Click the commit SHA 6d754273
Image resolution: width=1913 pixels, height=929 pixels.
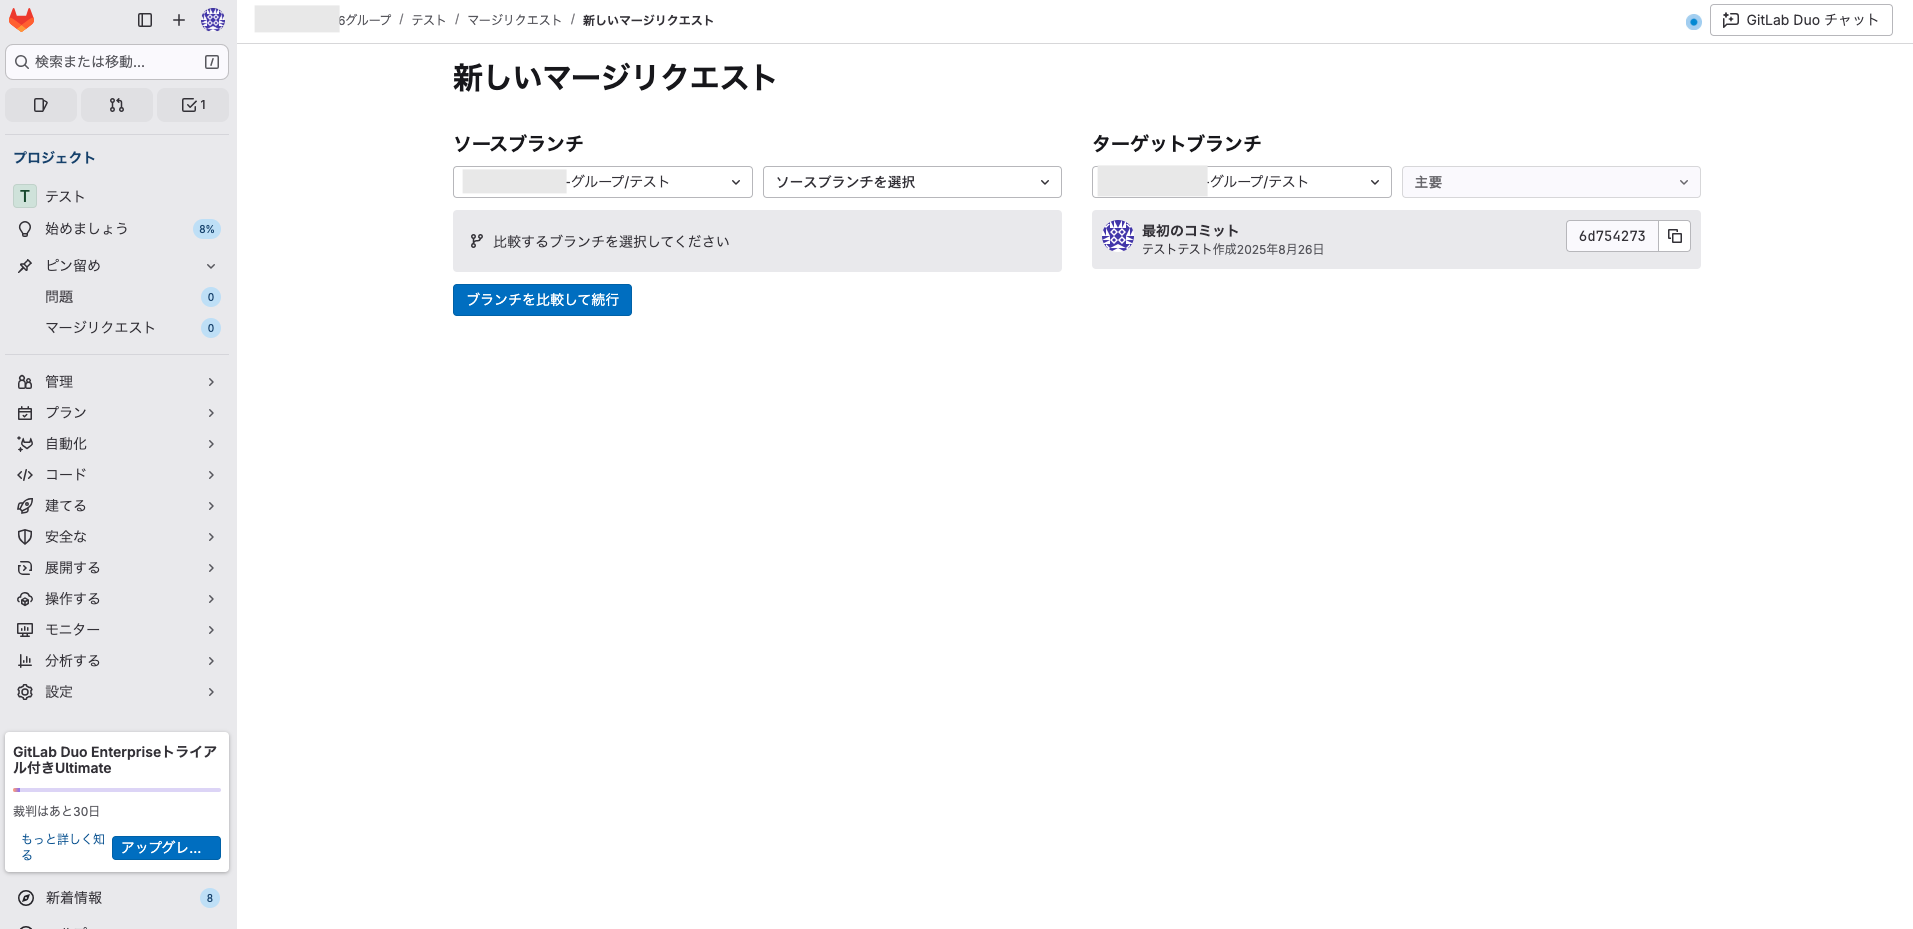[1612, 236]
